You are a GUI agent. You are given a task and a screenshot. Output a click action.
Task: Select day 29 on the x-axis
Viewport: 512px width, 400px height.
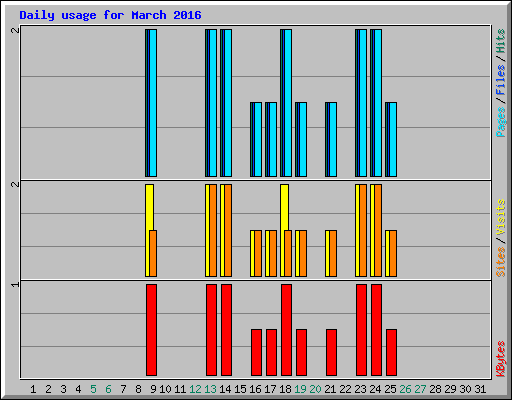(450, 389)
